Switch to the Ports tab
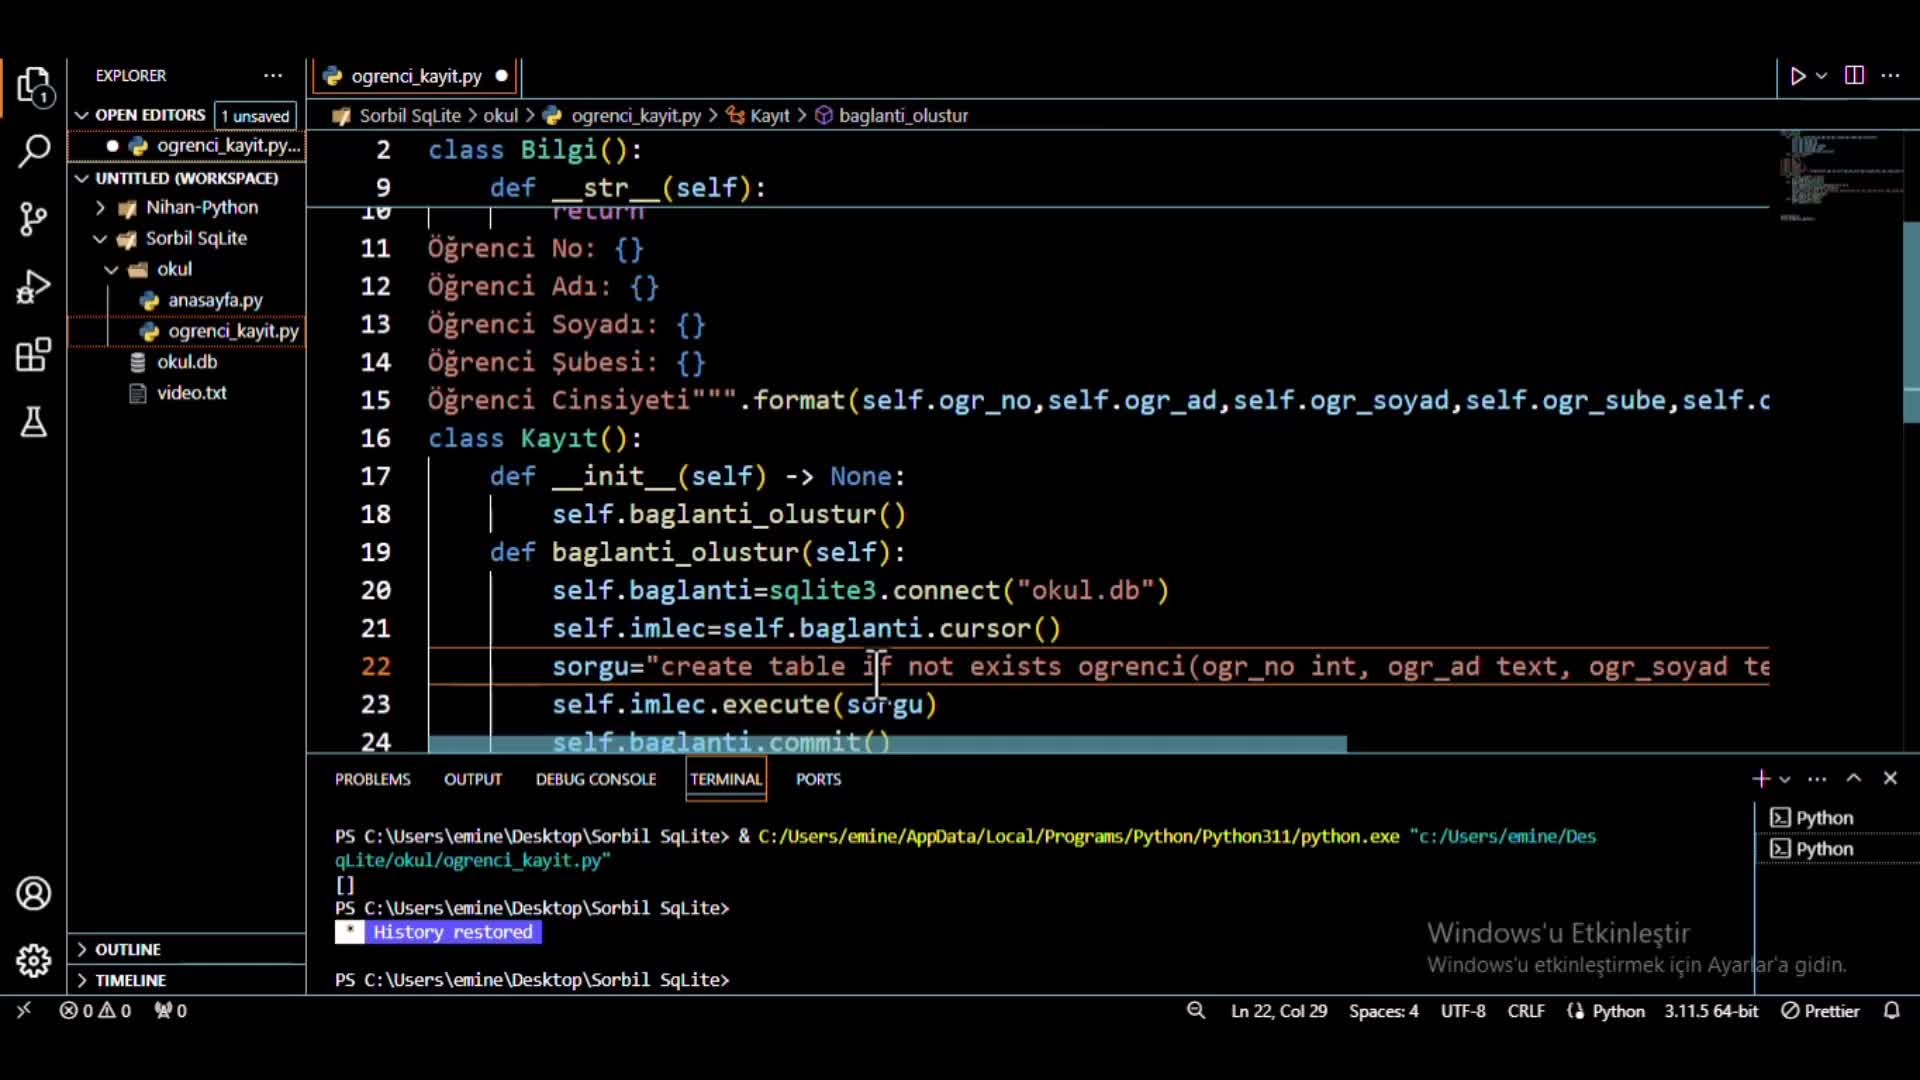The image size is (1920, 1080). coord(818,779)
